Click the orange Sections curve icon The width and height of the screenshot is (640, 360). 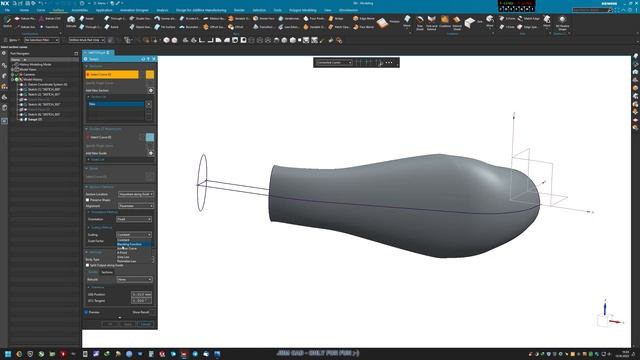pyautogui.click(x=150, y=74)
